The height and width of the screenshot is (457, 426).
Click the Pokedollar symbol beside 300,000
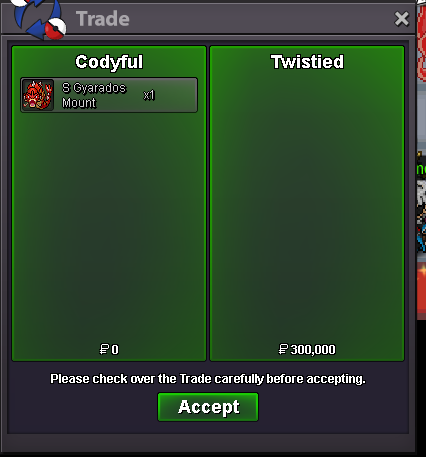283,349
